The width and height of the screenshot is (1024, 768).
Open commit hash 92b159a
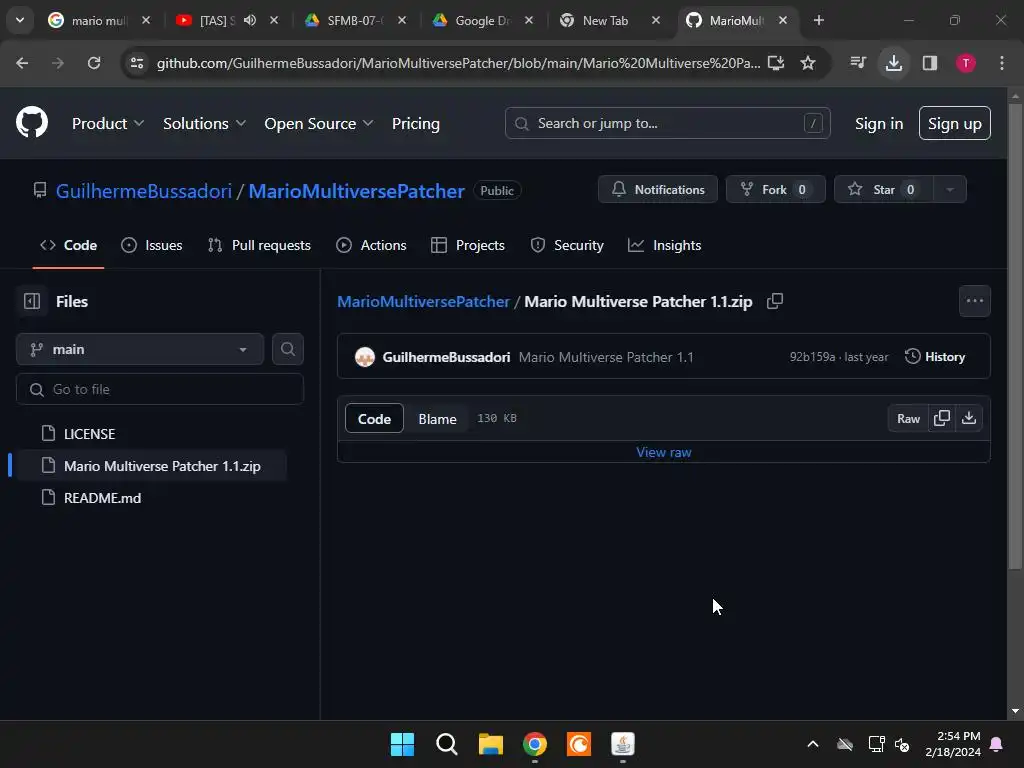tap(812, 357)
